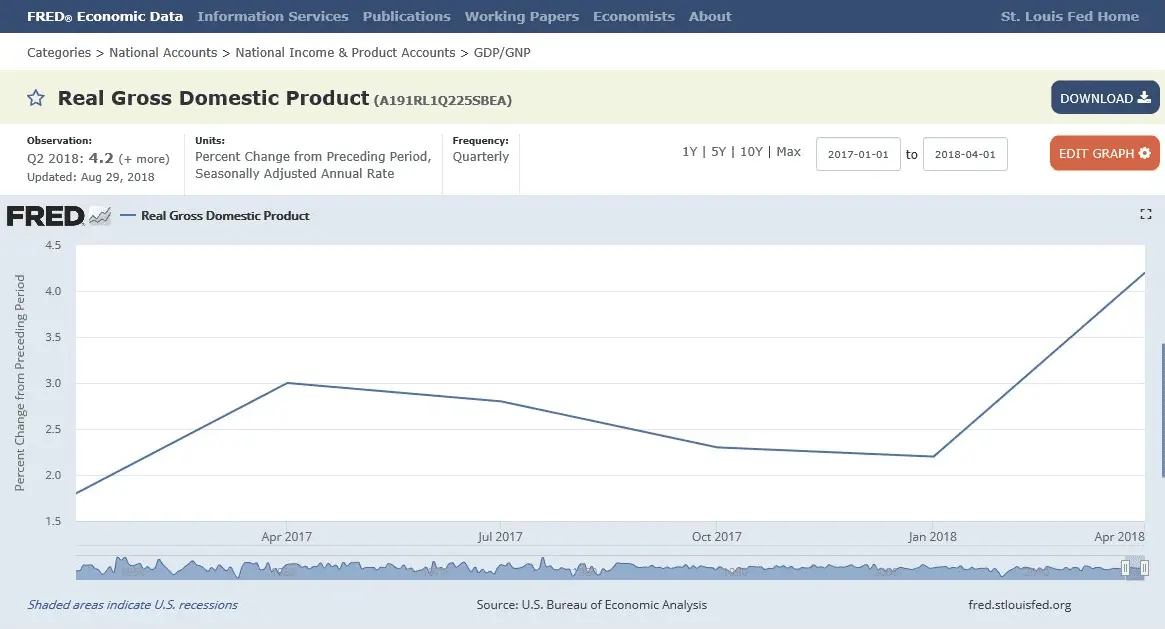The width and height of the screenshot is (1165, 629).
Task: Select the 10Y time range
Action: pyautogui.click(x=751, y=152)
